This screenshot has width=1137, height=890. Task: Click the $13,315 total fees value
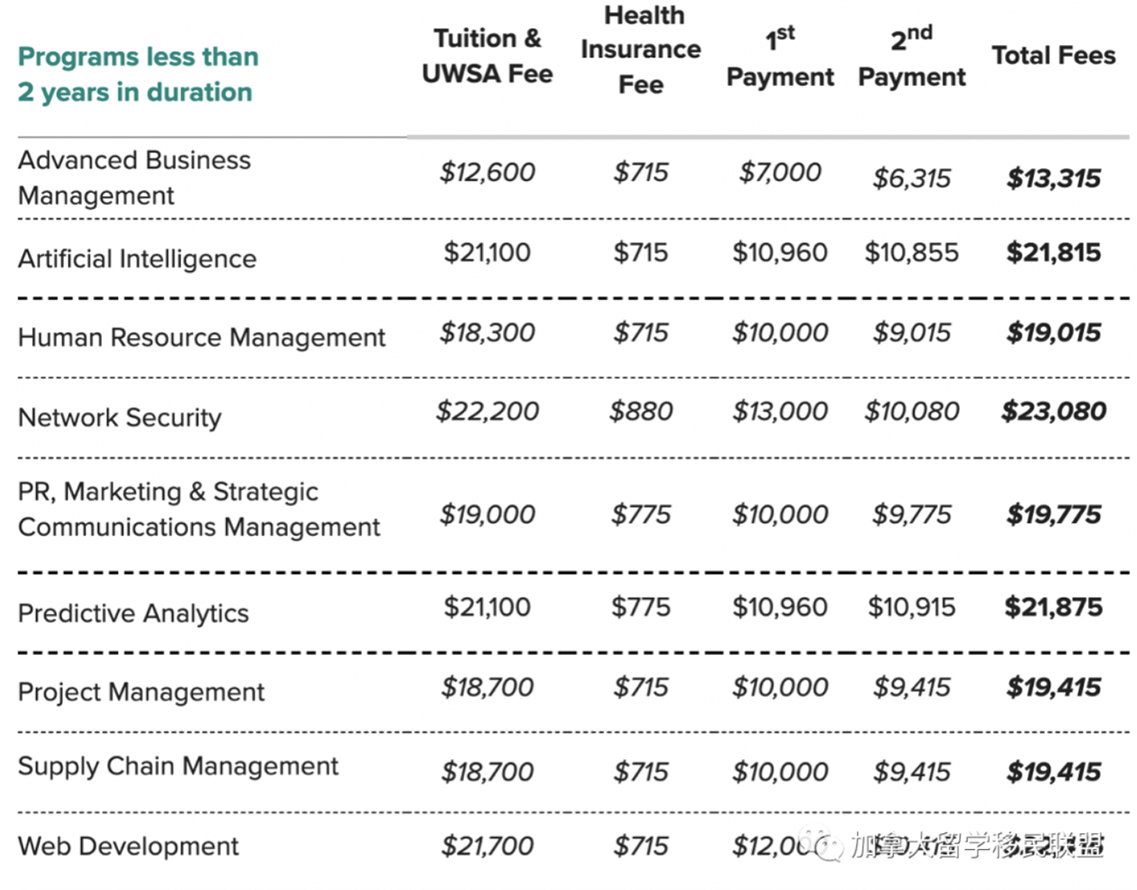[x=1053, y=179]
